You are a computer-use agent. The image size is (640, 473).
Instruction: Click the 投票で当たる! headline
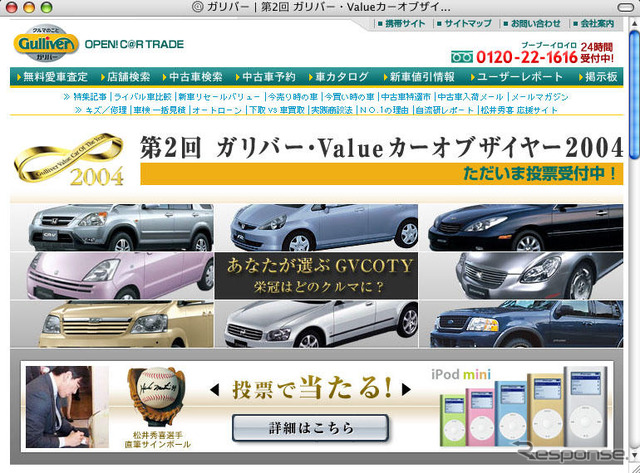point(311,388)
